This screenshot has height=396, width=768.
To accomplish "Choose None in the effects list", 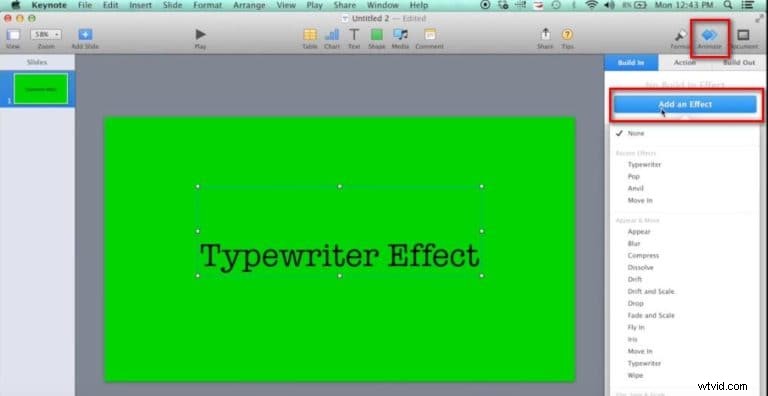I will (x=636, y=133).
